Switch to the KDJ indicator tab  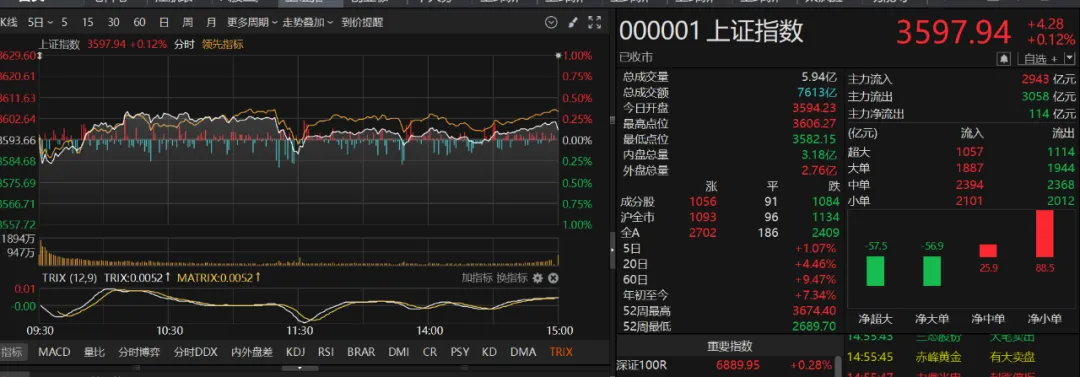coord(295,351)
